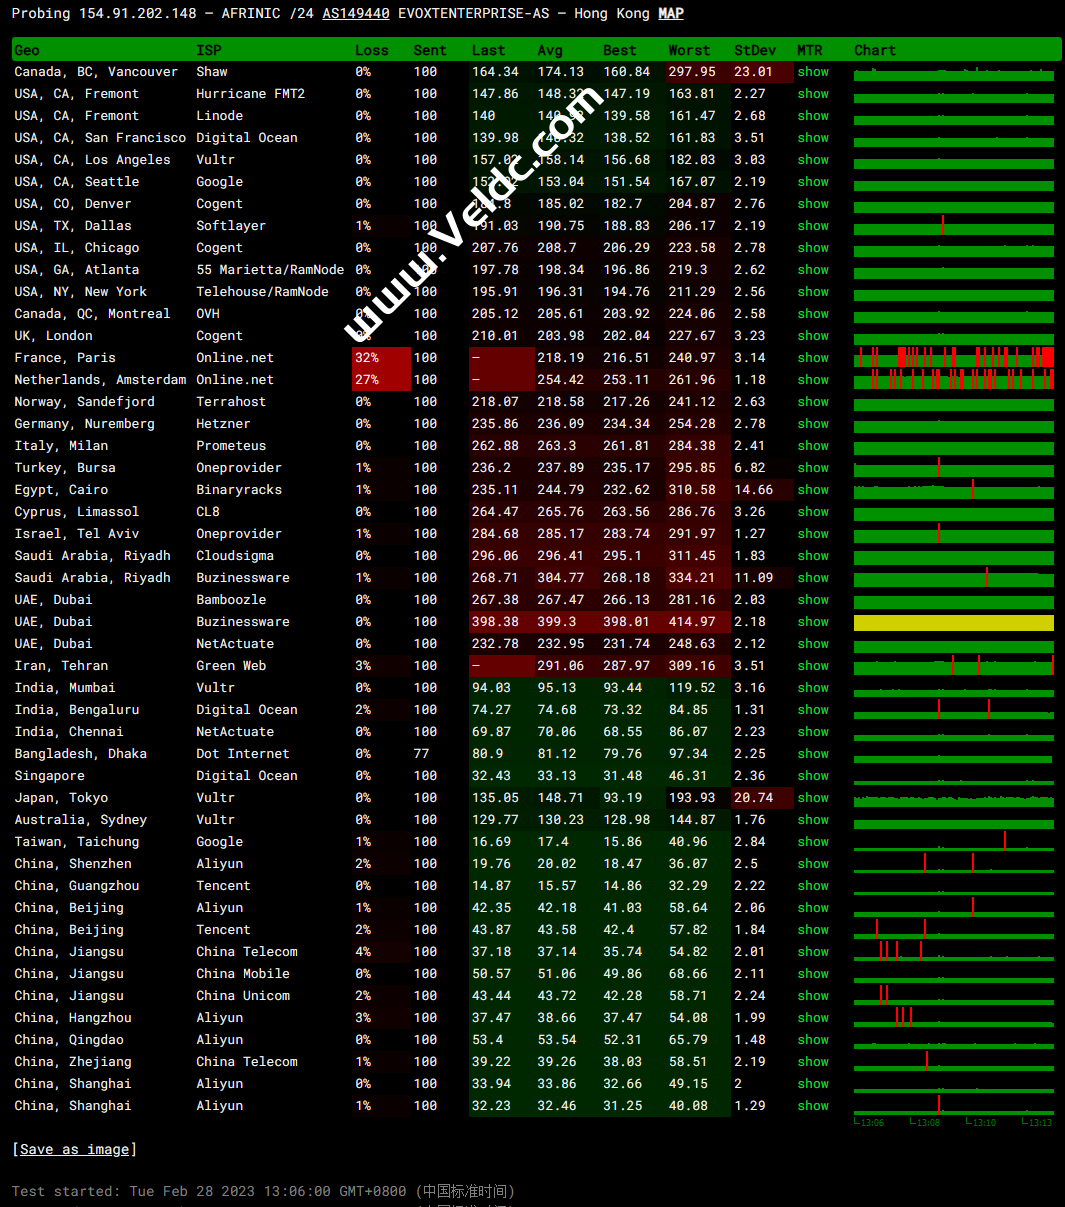The height and width of the screenshot is (1207, 1065).
Task: Click the Bamboozle ISP cell for Dubai
Action: coord(231,600)
